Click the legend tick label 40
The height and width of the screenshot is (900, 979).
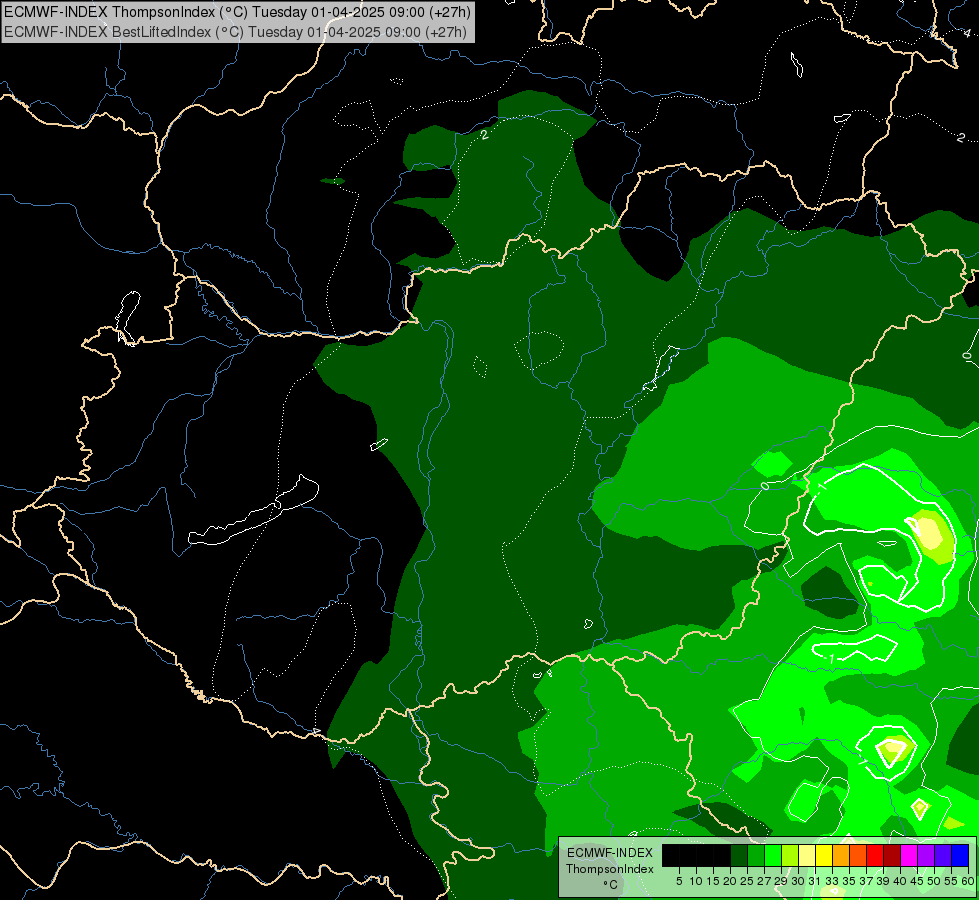(x=899, y=881)
